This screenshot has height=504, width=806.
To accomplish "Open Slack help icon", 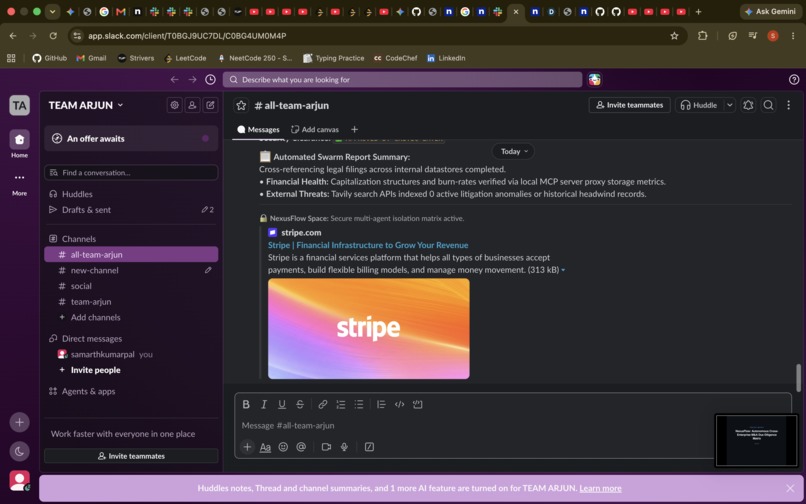I will coord(794,79).
